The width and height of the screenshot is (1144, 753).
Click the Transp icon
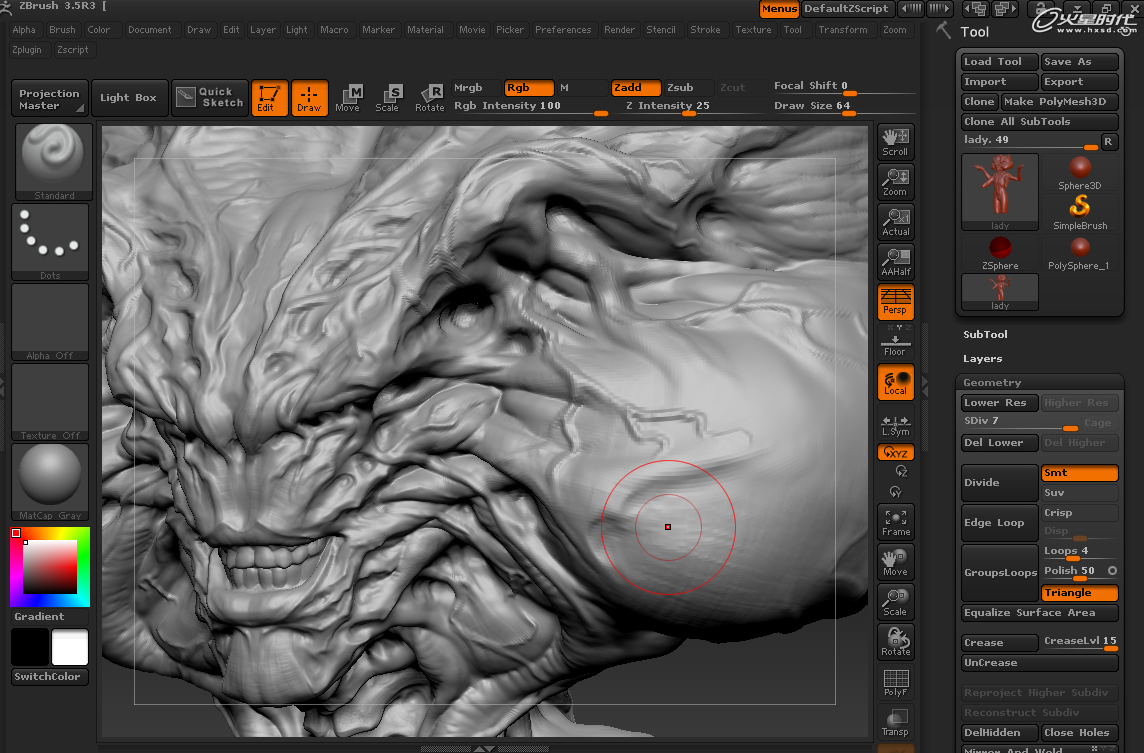point(895,722)
